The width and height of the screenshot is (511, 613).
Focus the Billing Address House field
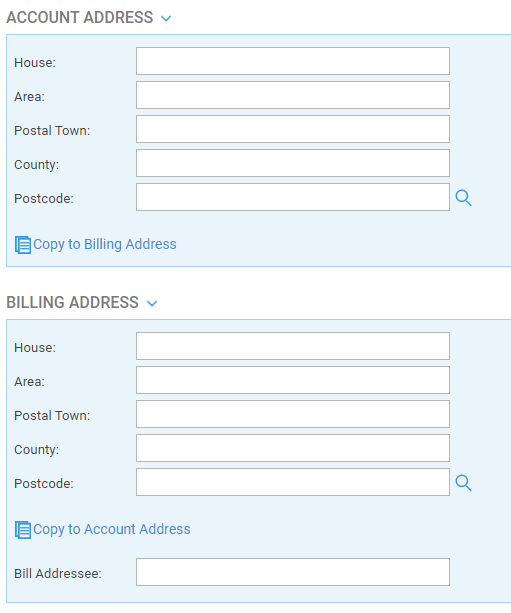[x=293, y=346]
